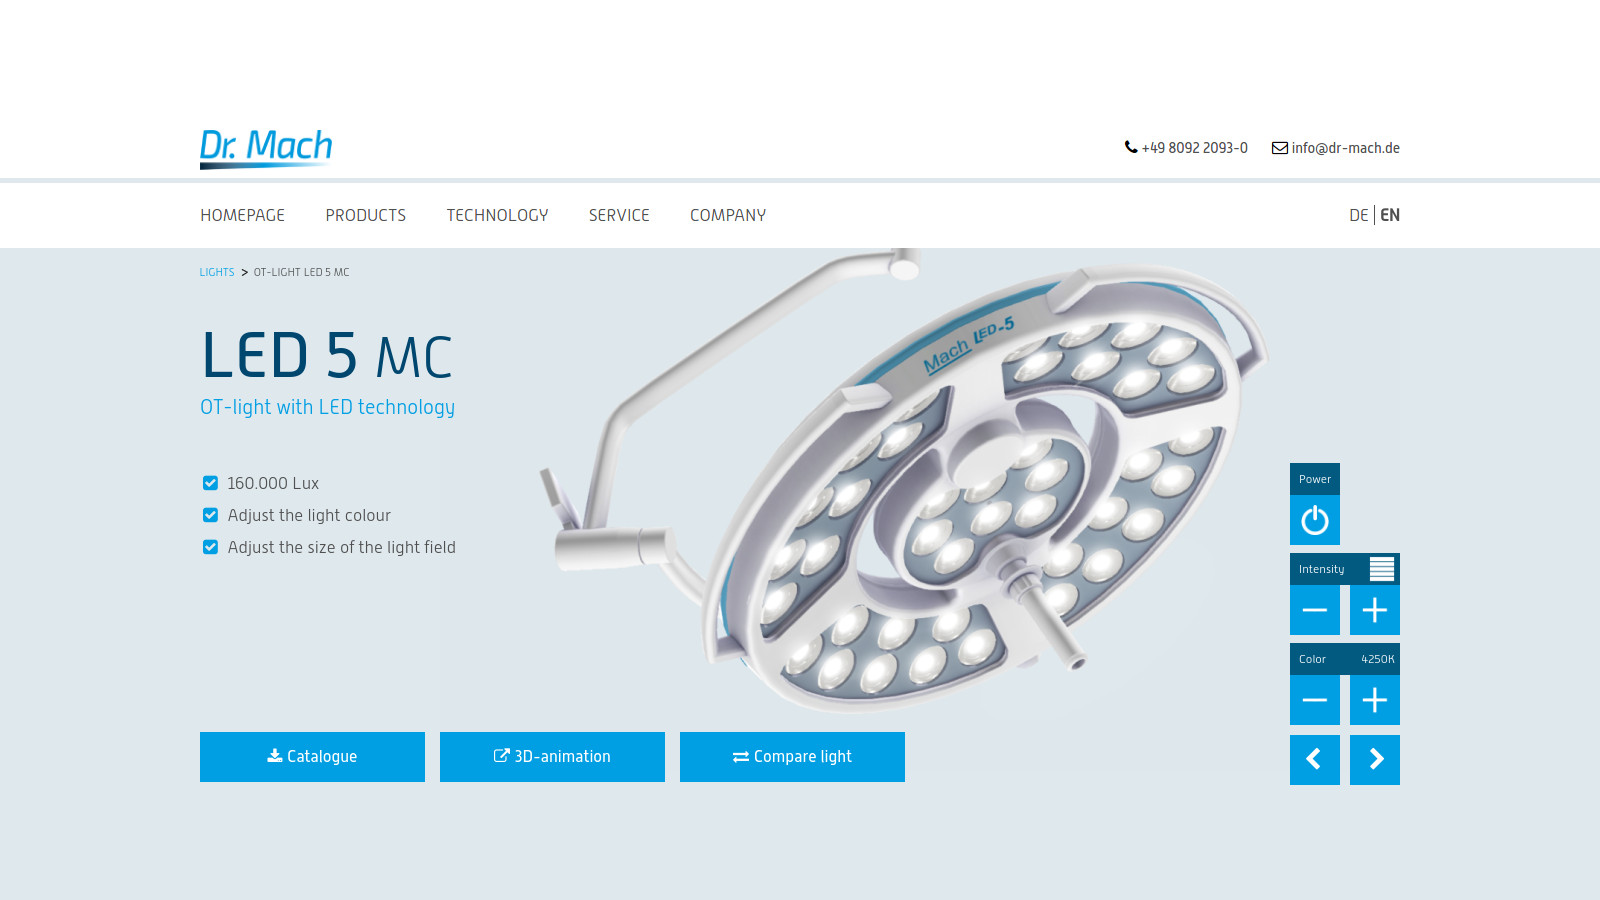Open the TECHNOLOGY menu
This screenshot has width=1600, height=900.
(497, 215)
